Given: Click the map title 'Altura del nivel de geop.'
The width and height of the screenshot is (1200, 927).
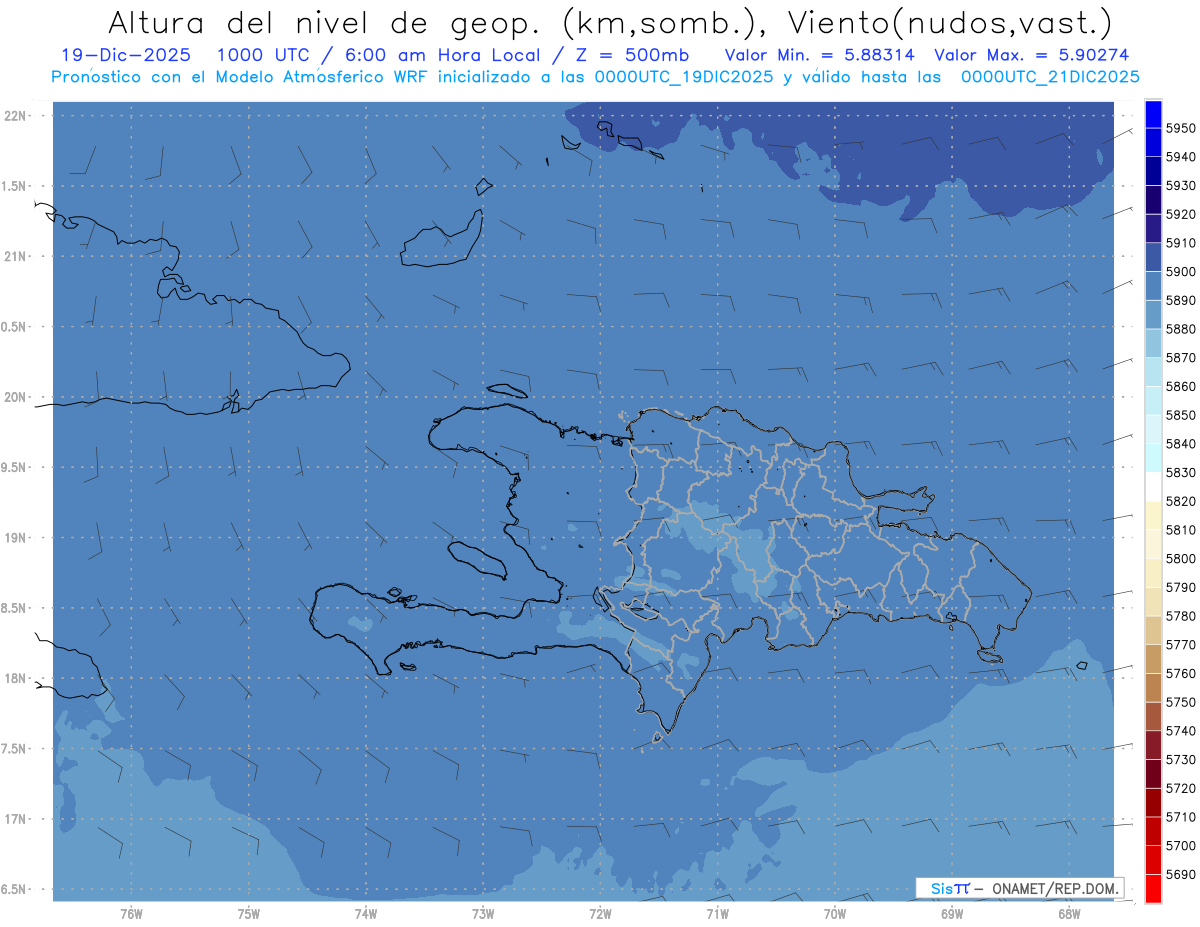Looking at the screenshot, I should point(324,22).
